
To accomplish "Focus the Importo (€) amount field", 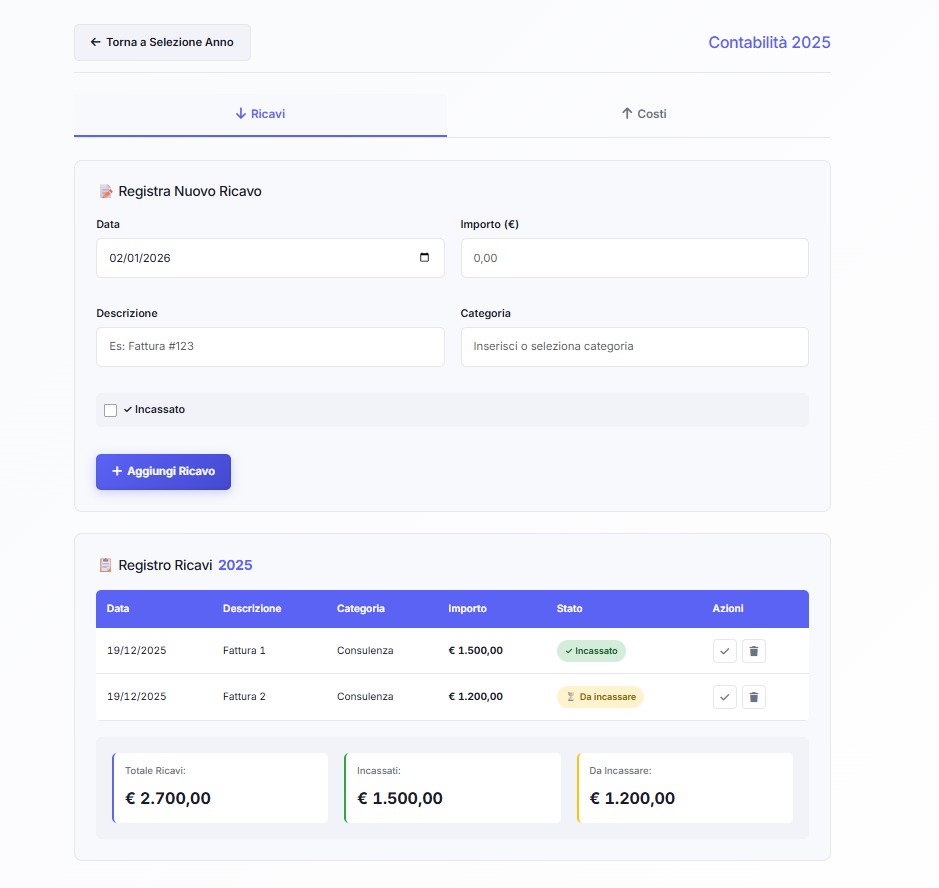I will [x=634, y=258].
